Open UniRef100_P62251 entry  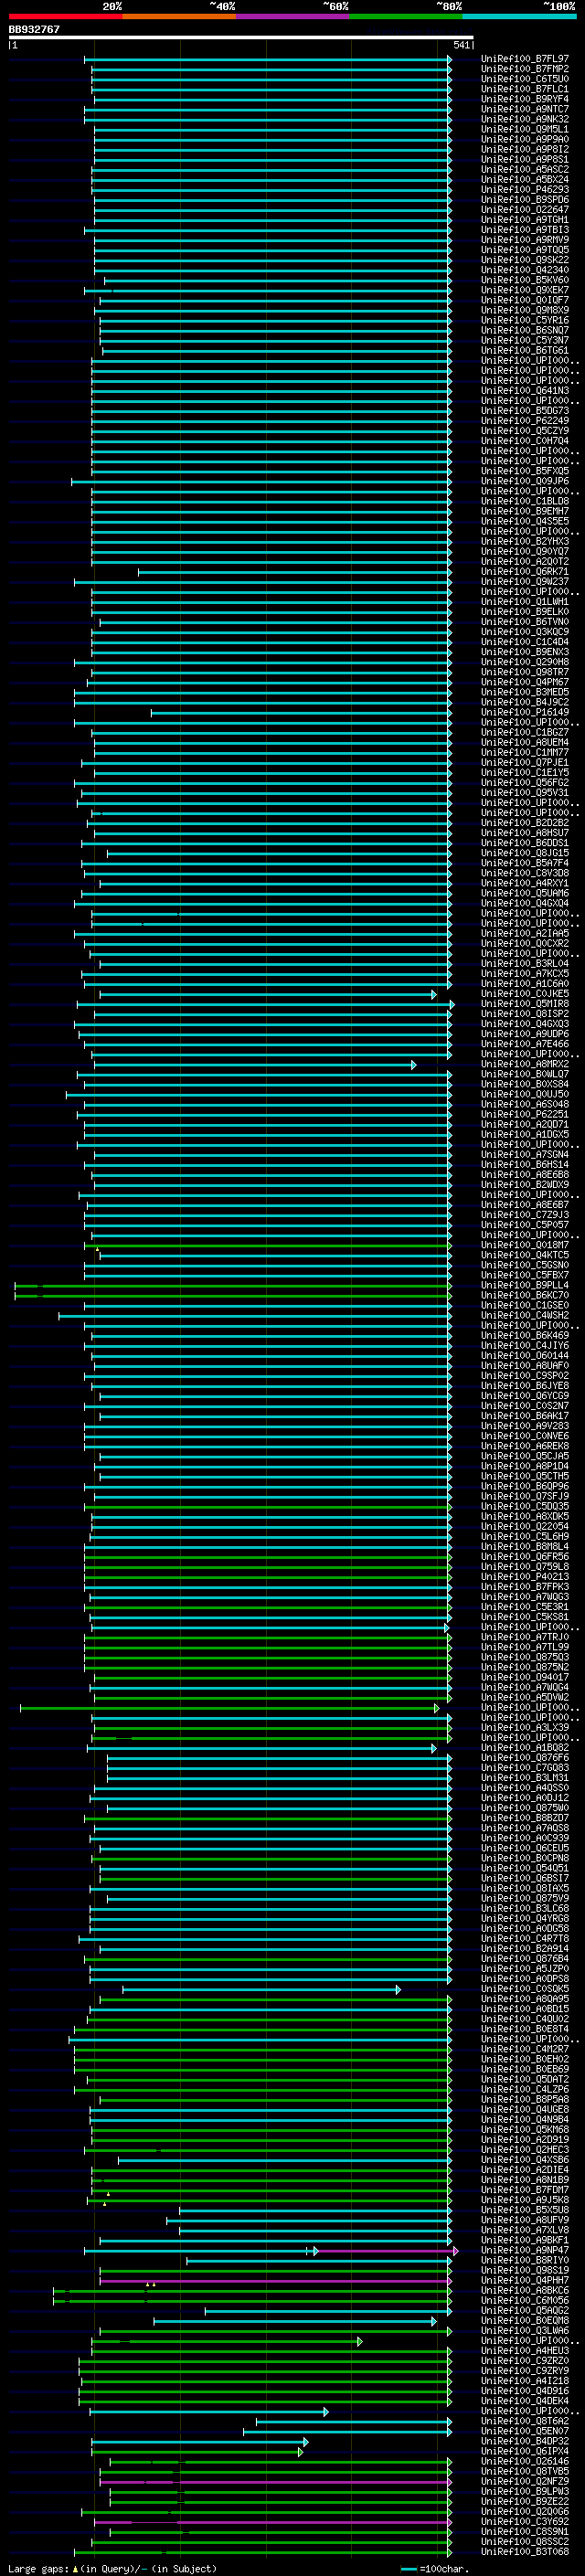[x=524, y=1113]
